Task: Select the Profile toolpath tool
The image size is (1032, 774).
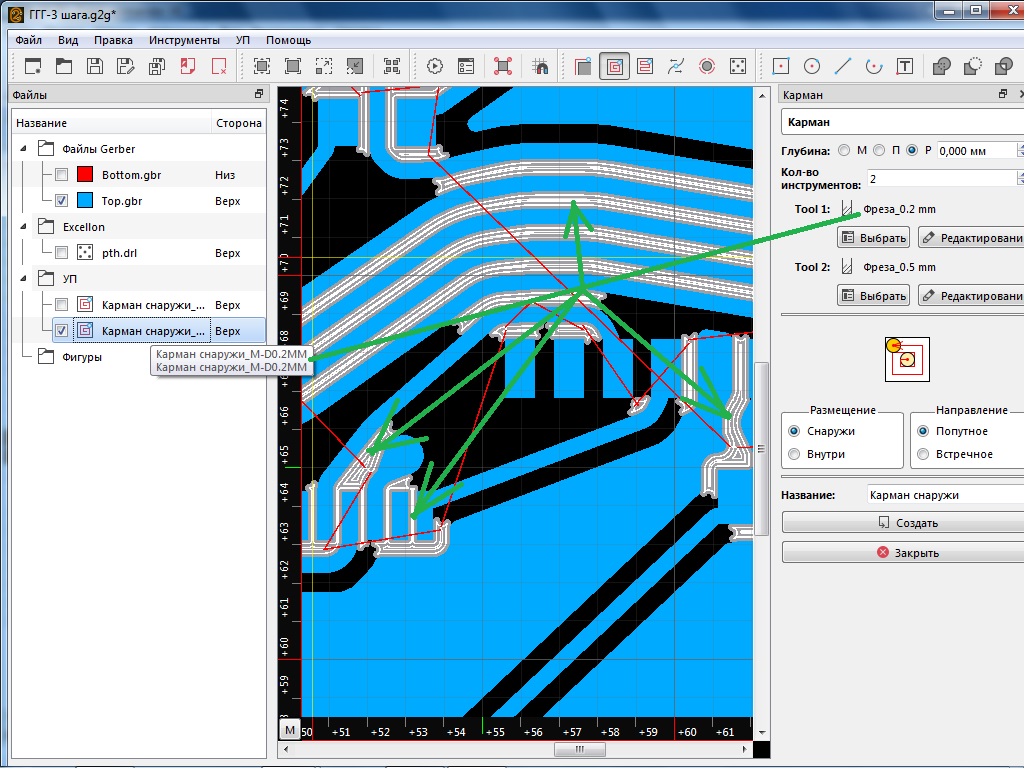Action: 582,66
